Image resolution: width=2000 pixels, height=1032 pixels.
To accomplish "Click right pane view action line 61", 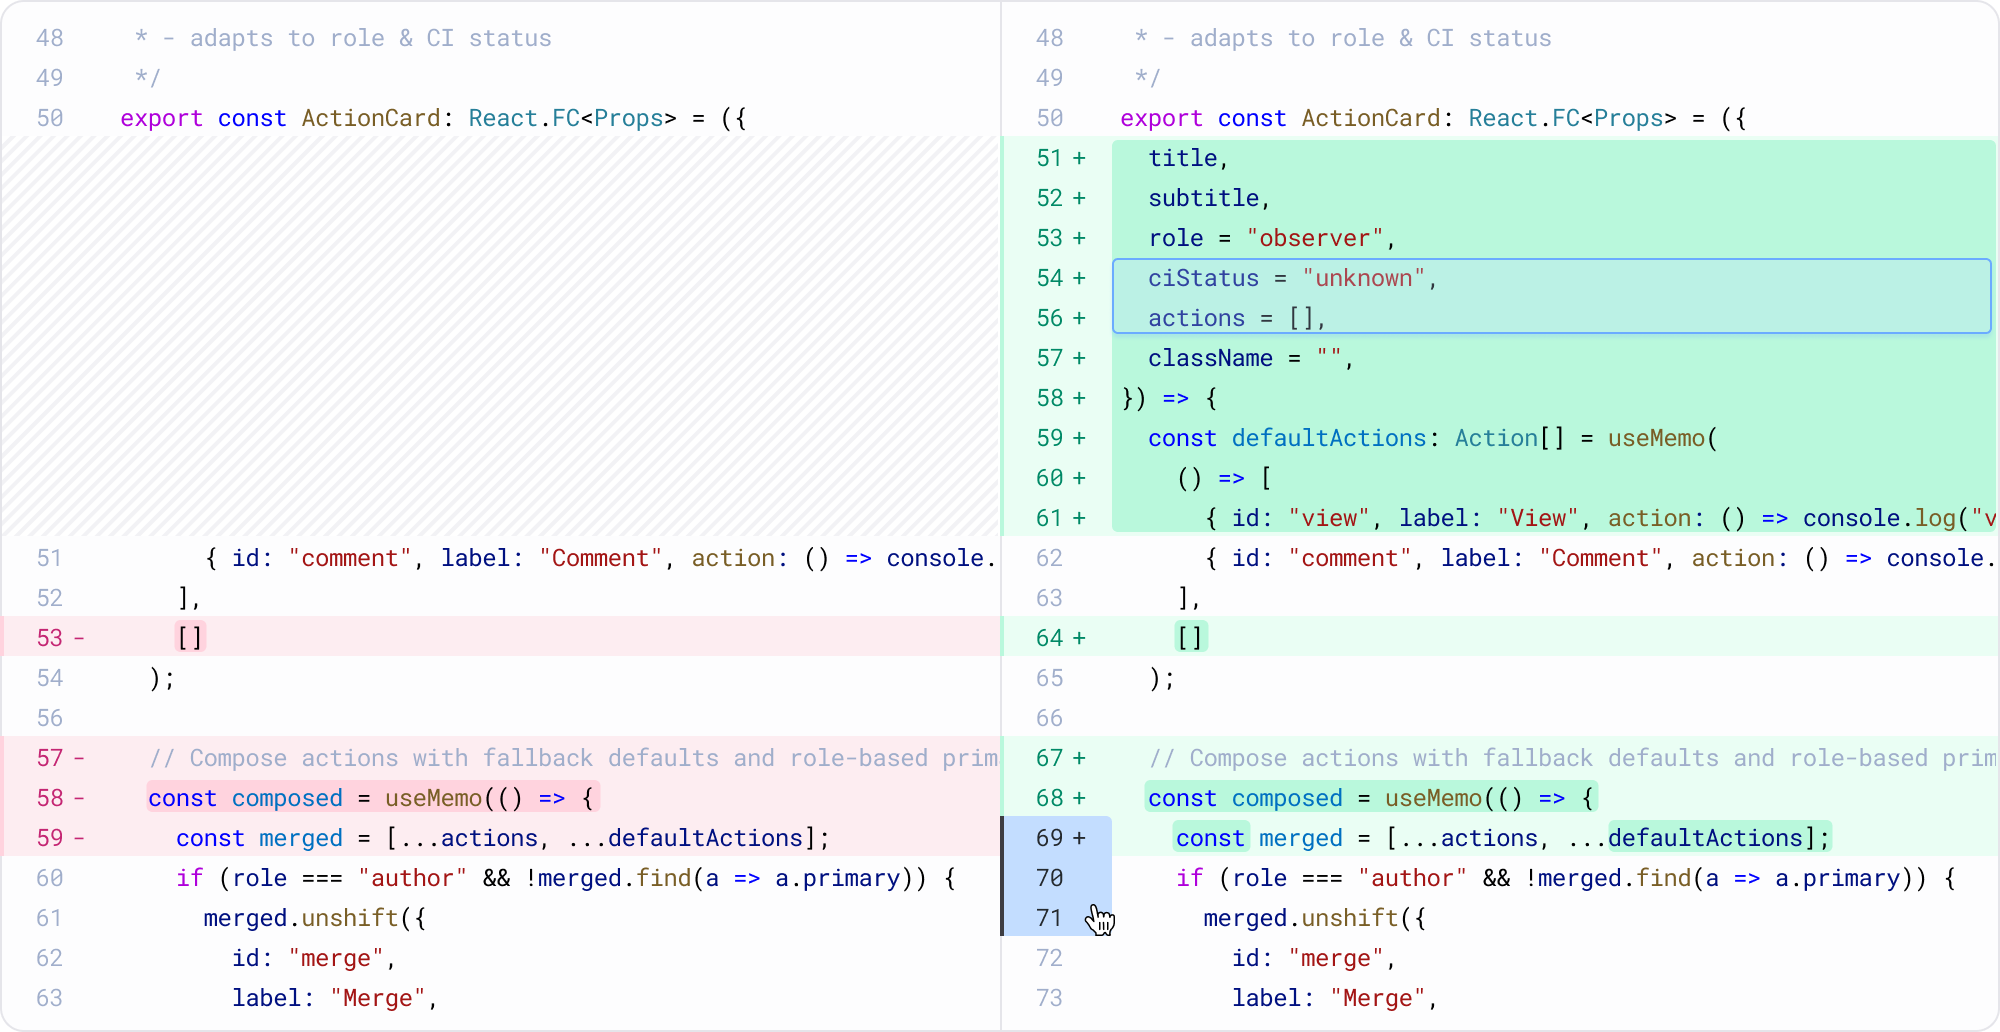I will point(1500,518).
